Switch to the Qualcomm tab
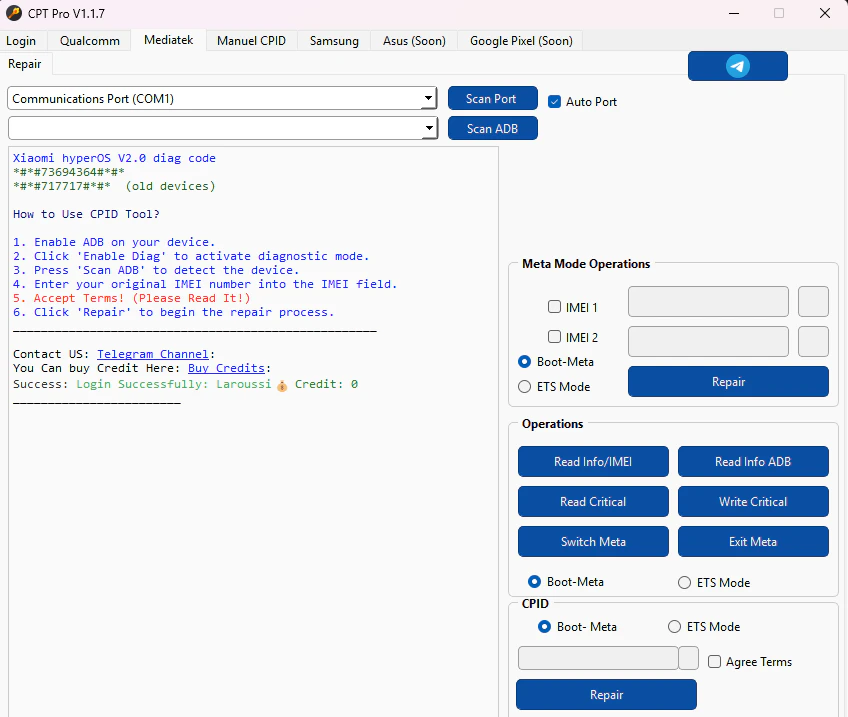This screenshot has height=717, width=848. pos(90,41)
